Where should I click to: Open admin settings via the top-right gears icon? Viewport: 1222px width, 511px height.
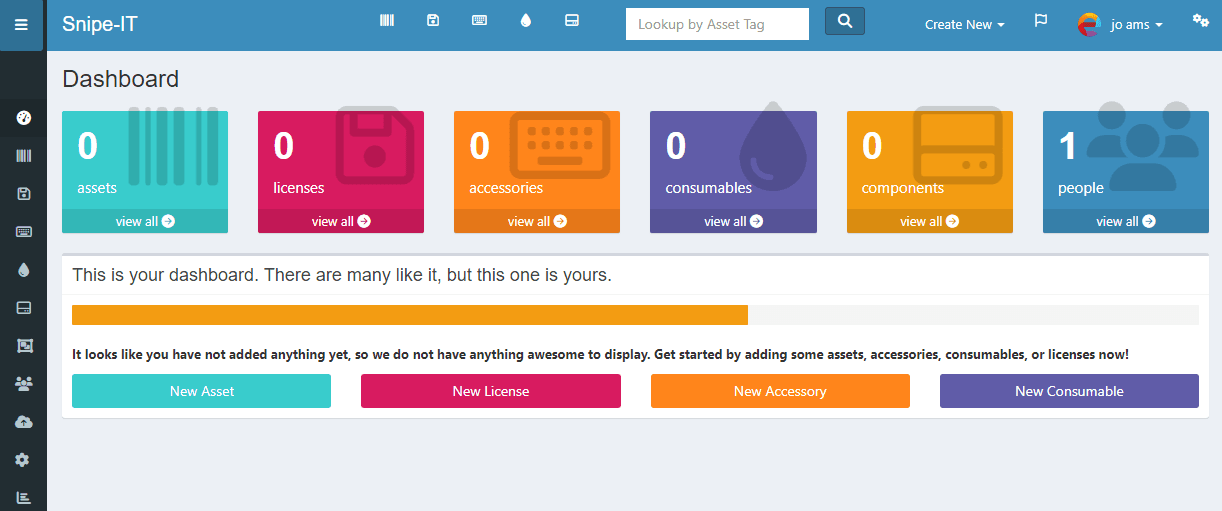click(x=1200, y=20)
